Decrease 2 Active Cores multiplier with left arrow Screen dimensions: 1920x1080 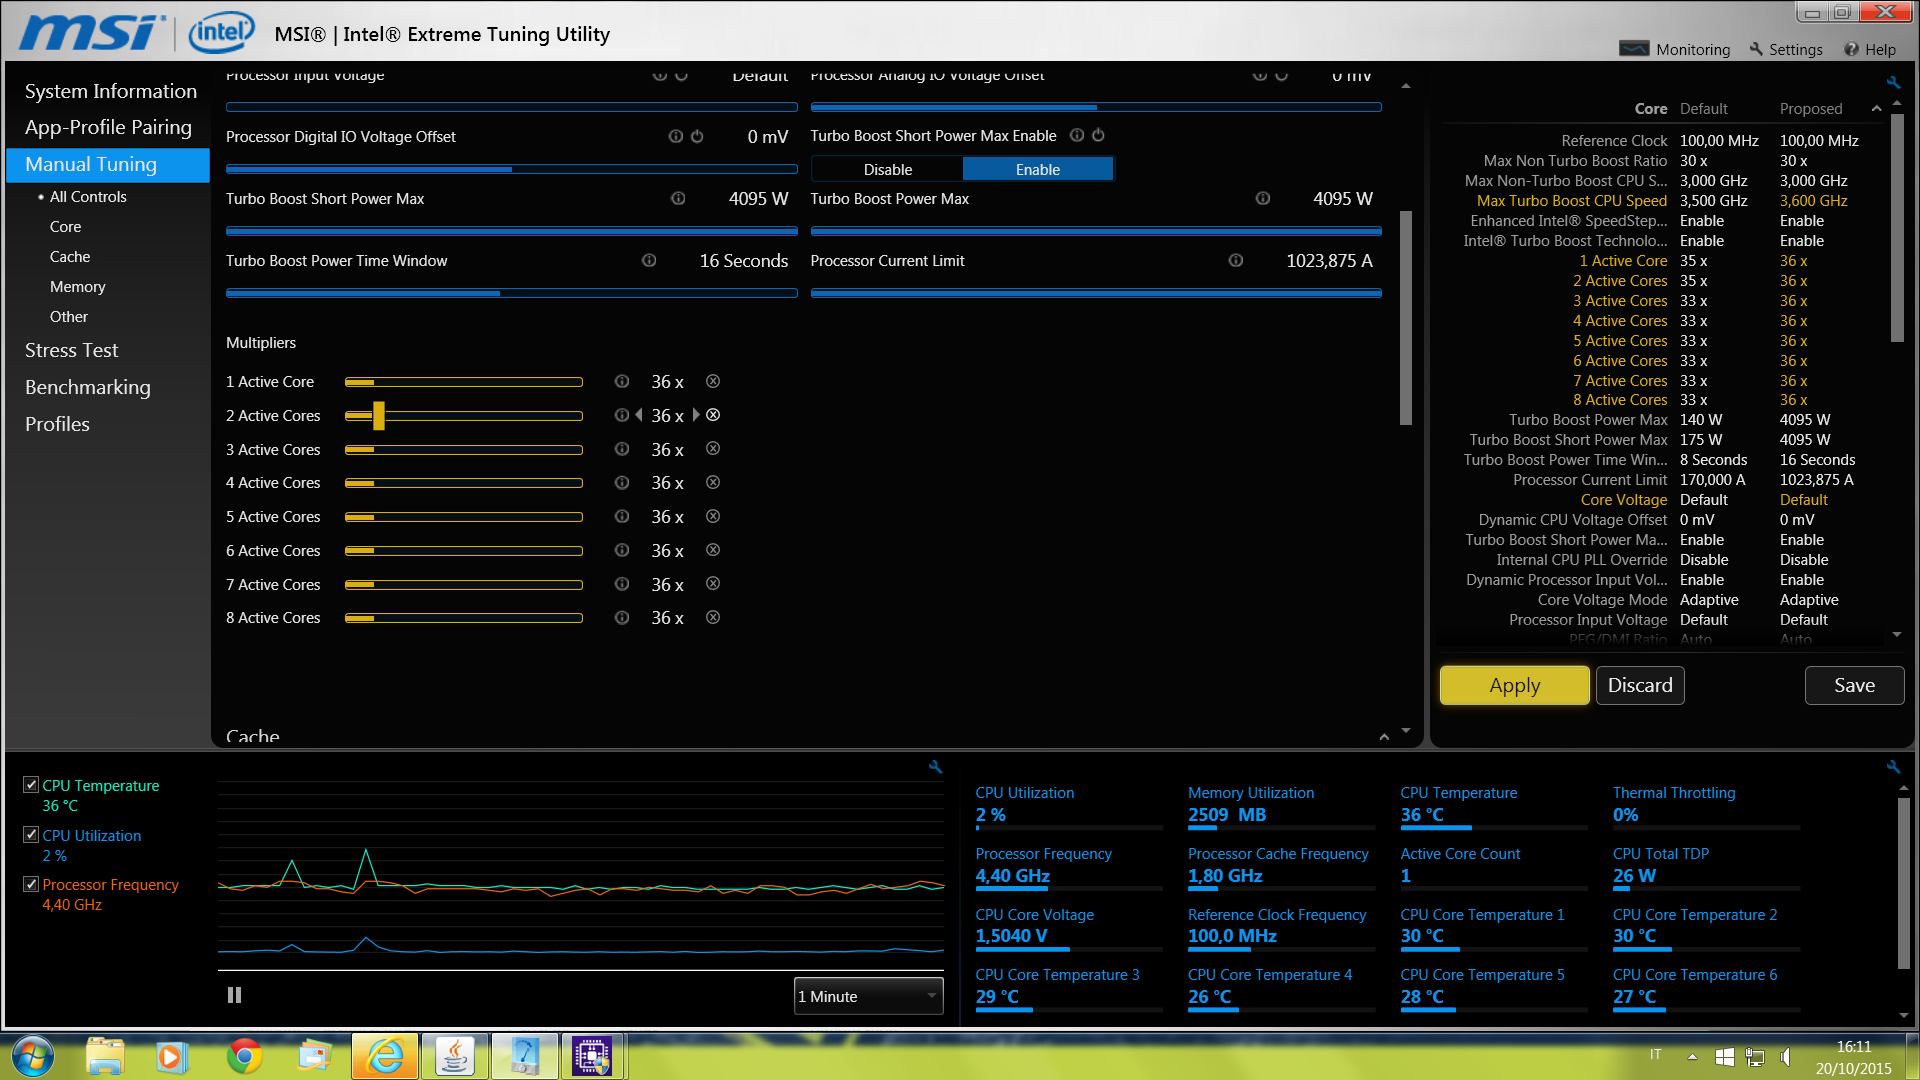tap(639, 415)
